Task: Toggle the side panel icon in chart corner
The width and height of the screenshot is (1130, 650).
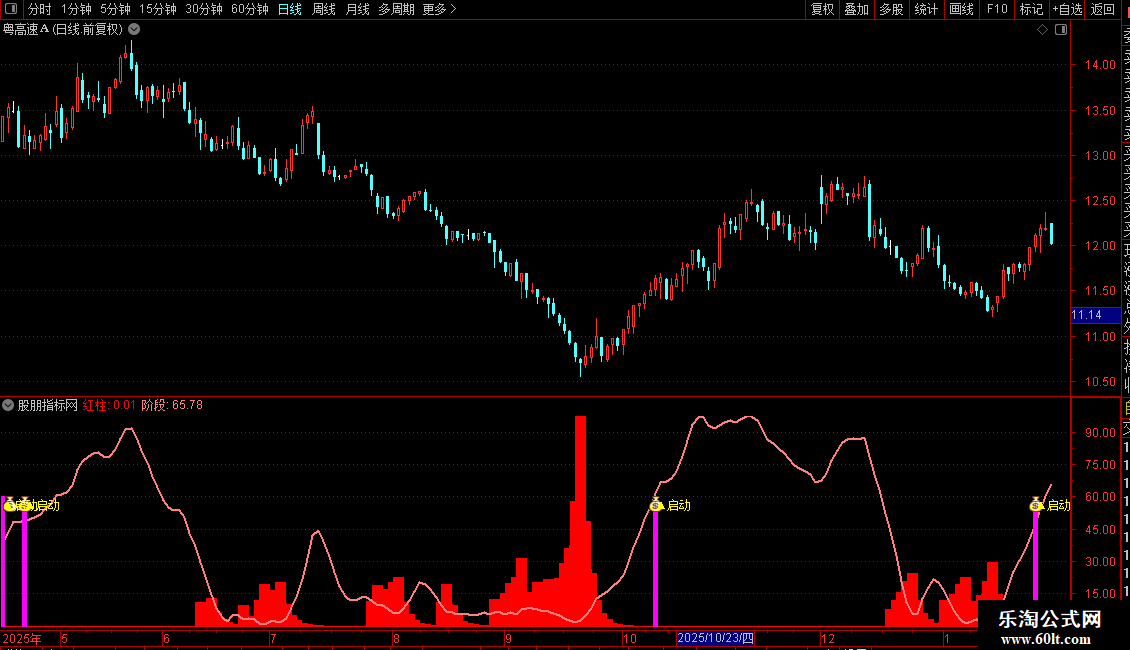Action: pos(1061,30)
